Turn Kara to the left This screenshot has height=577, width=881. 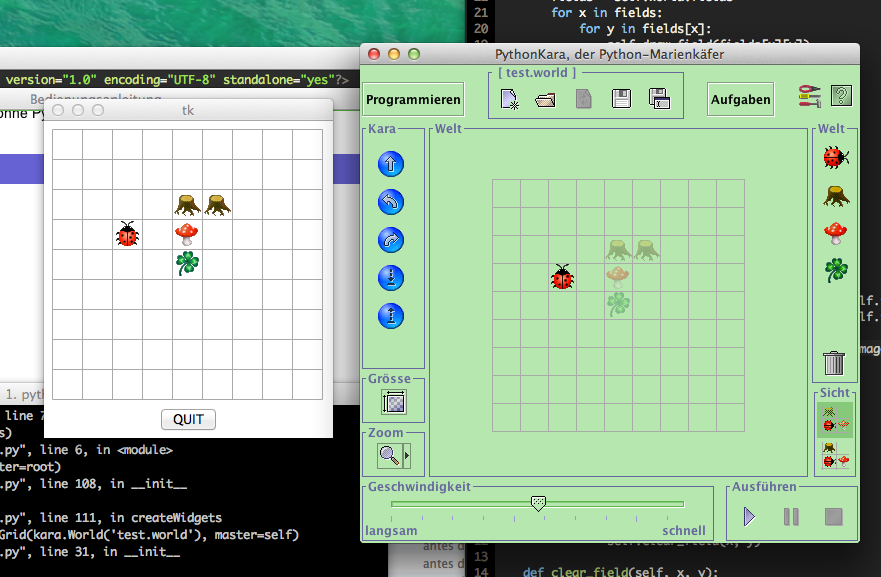coord(391,202)
